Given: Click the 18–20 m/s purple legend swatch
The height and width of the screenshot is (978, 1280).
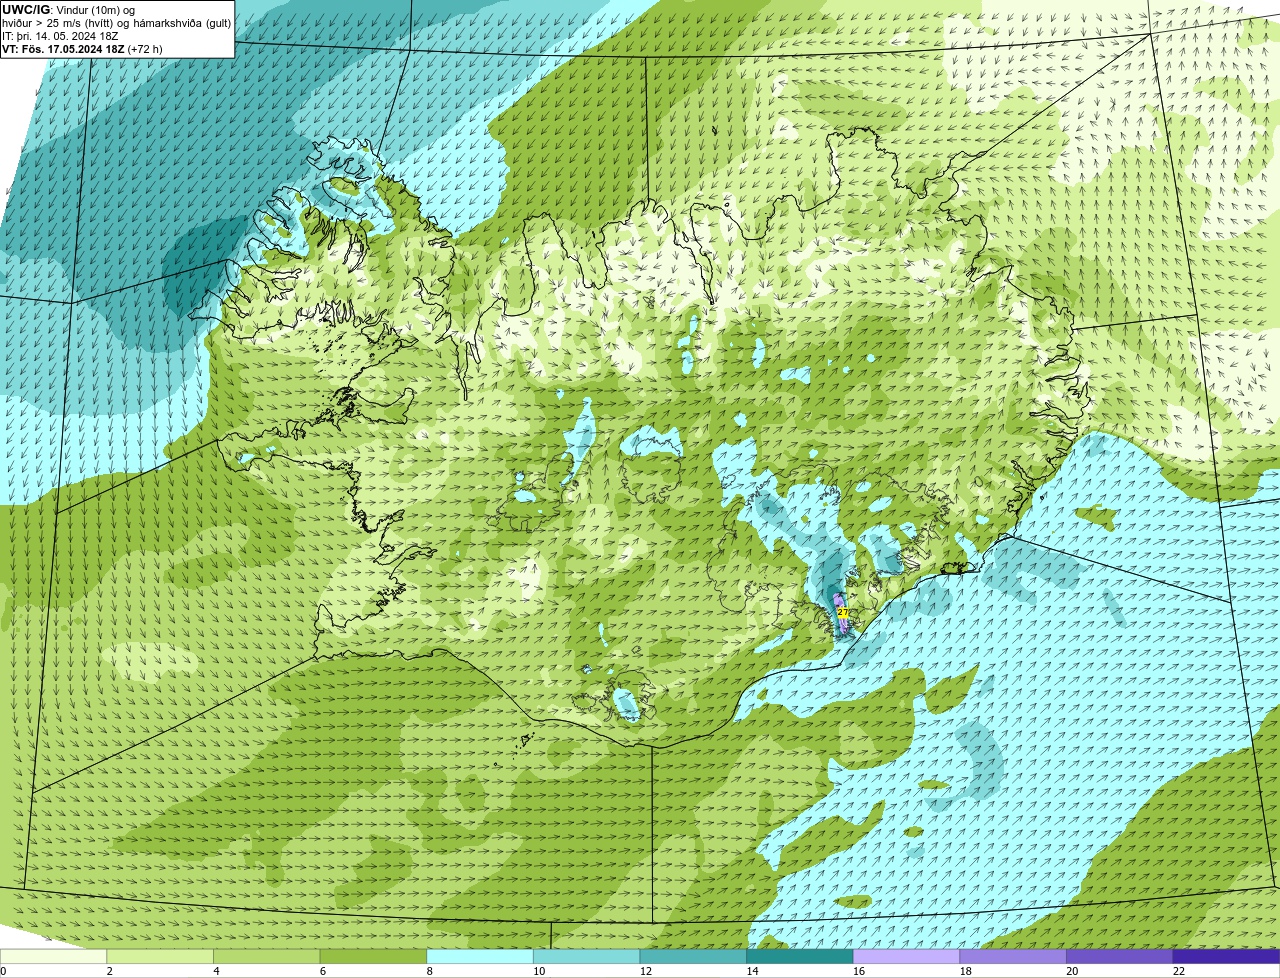Looking at the screenshot, I should (1013, 956).
